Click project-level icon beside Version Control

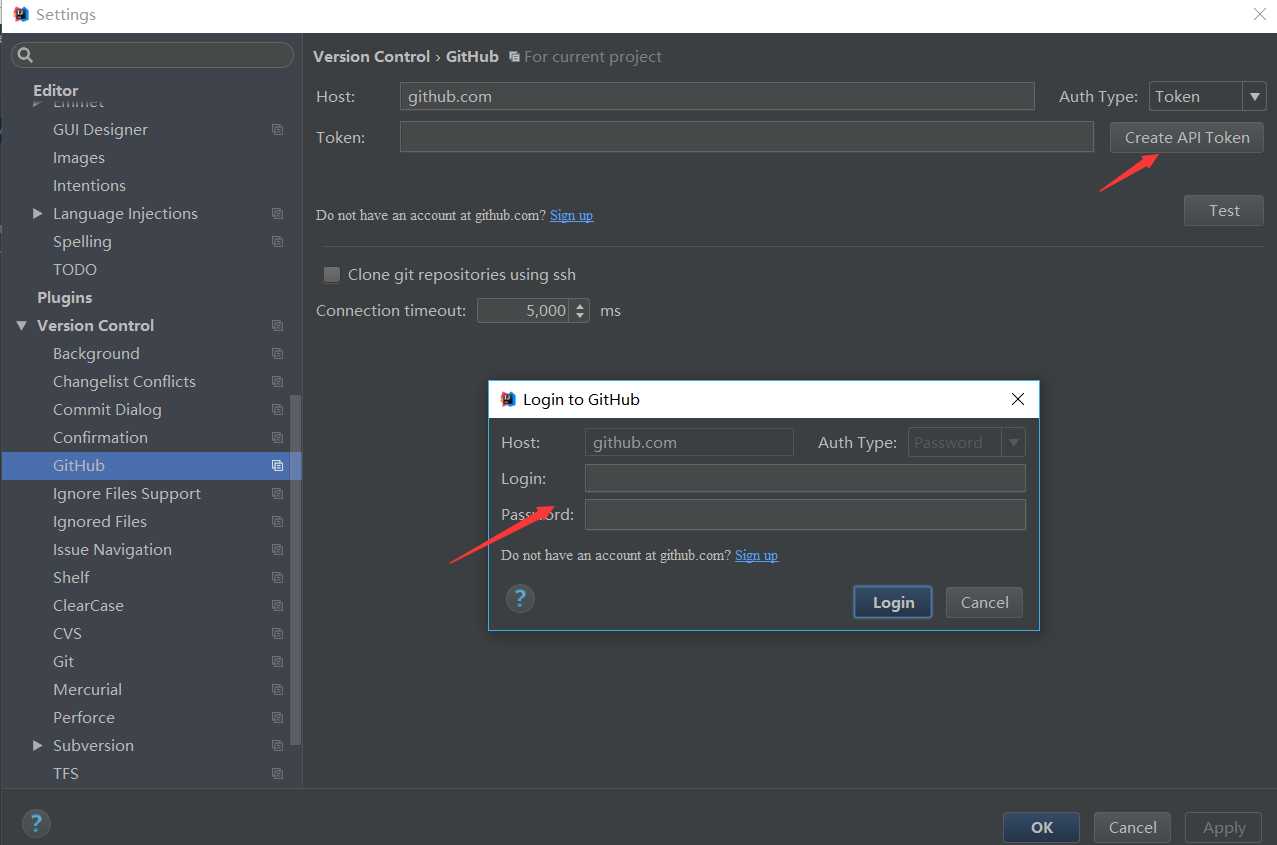click(x=277, y=326)
